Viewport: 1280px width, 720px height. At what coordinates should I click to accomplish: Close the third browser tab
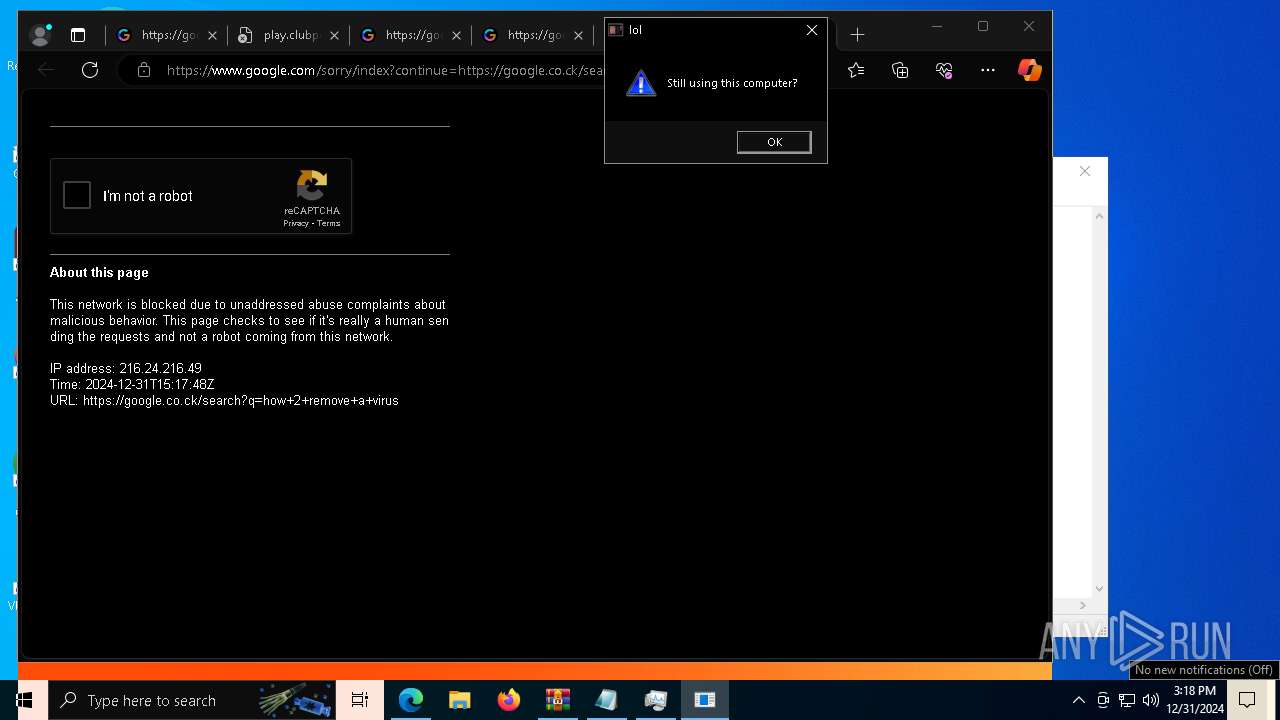point(456,35)
